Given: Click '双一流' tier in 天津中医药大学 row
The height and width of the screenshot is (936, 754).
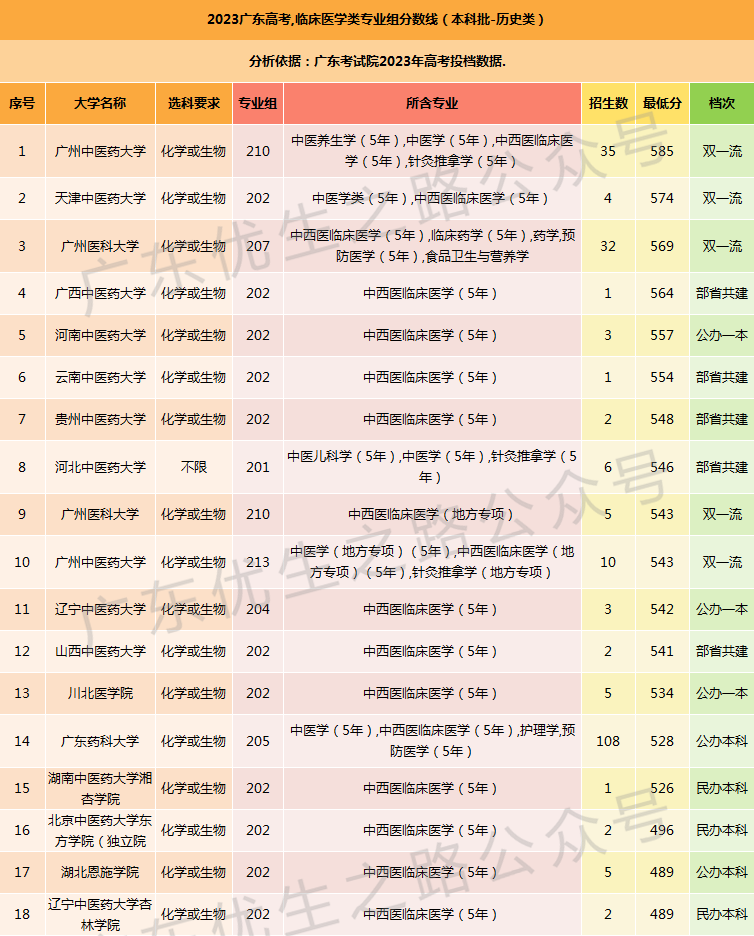Looking at the screenshot, I should [722, 198].
